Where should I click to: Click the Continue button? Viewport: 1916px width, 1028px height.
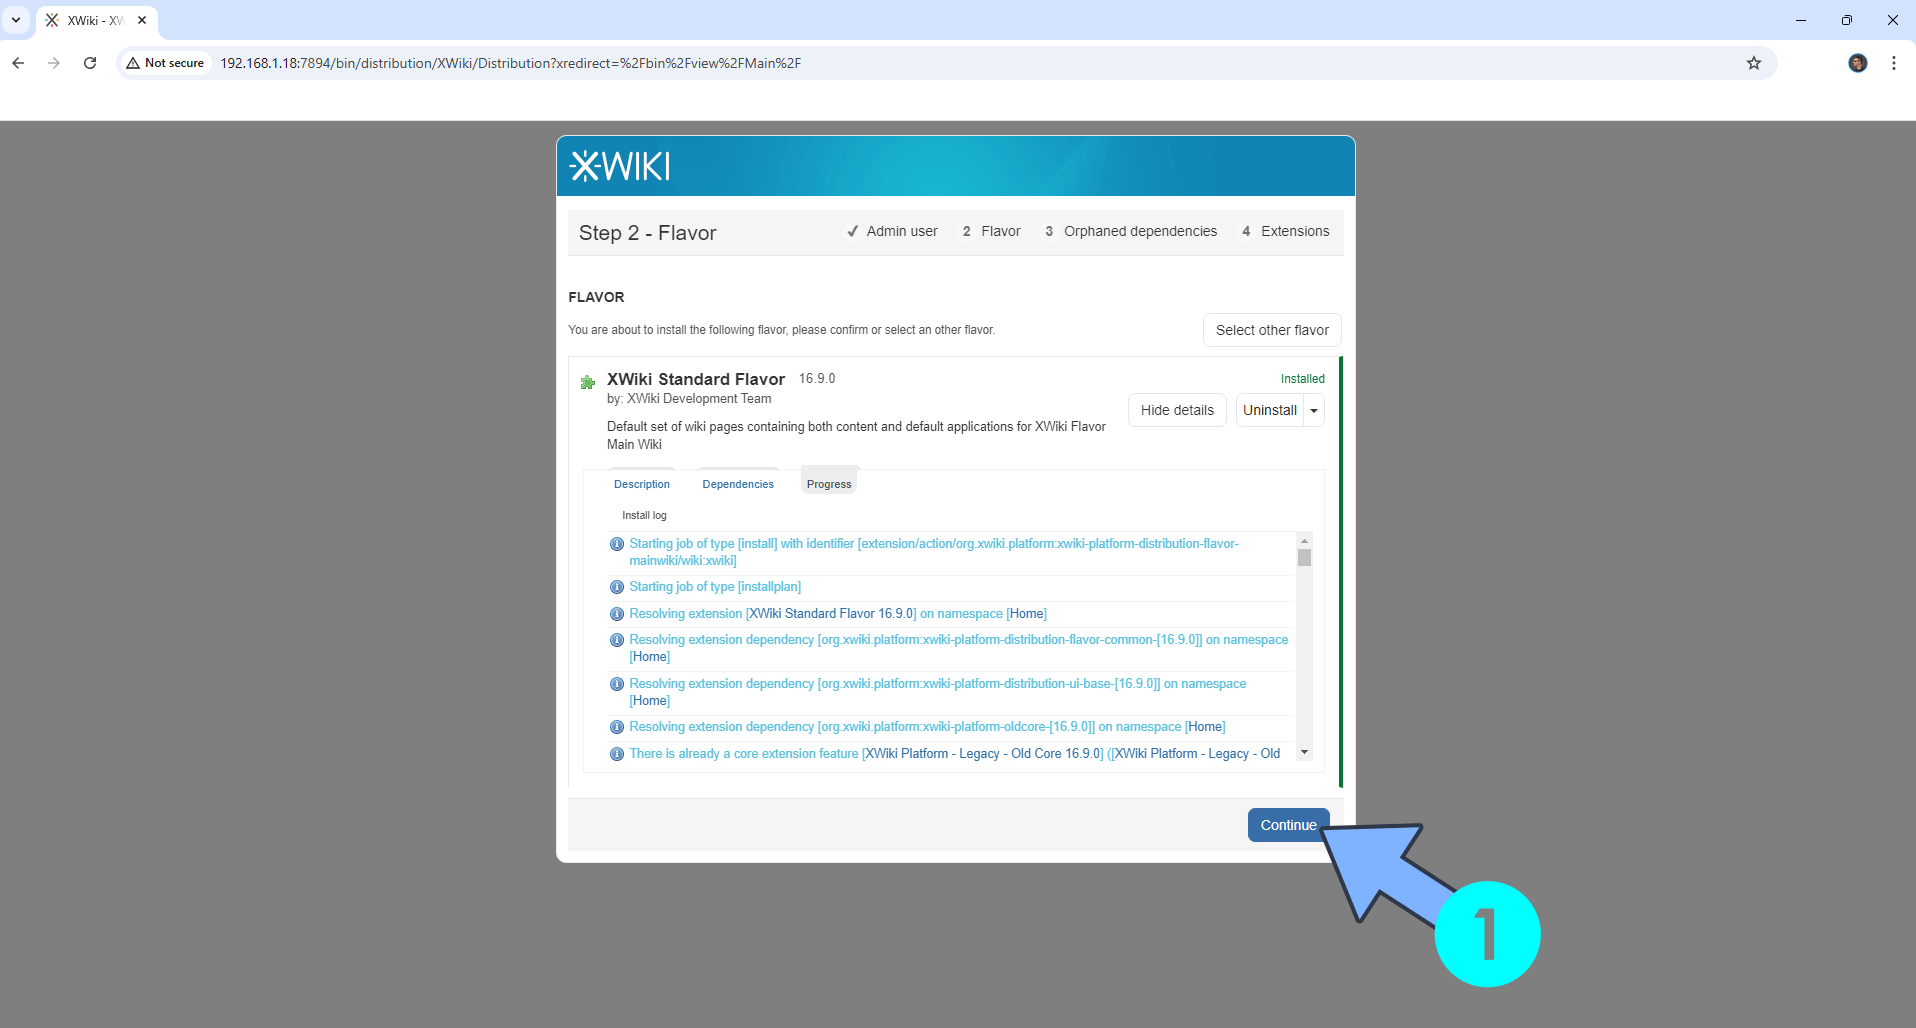(1288, 825)
